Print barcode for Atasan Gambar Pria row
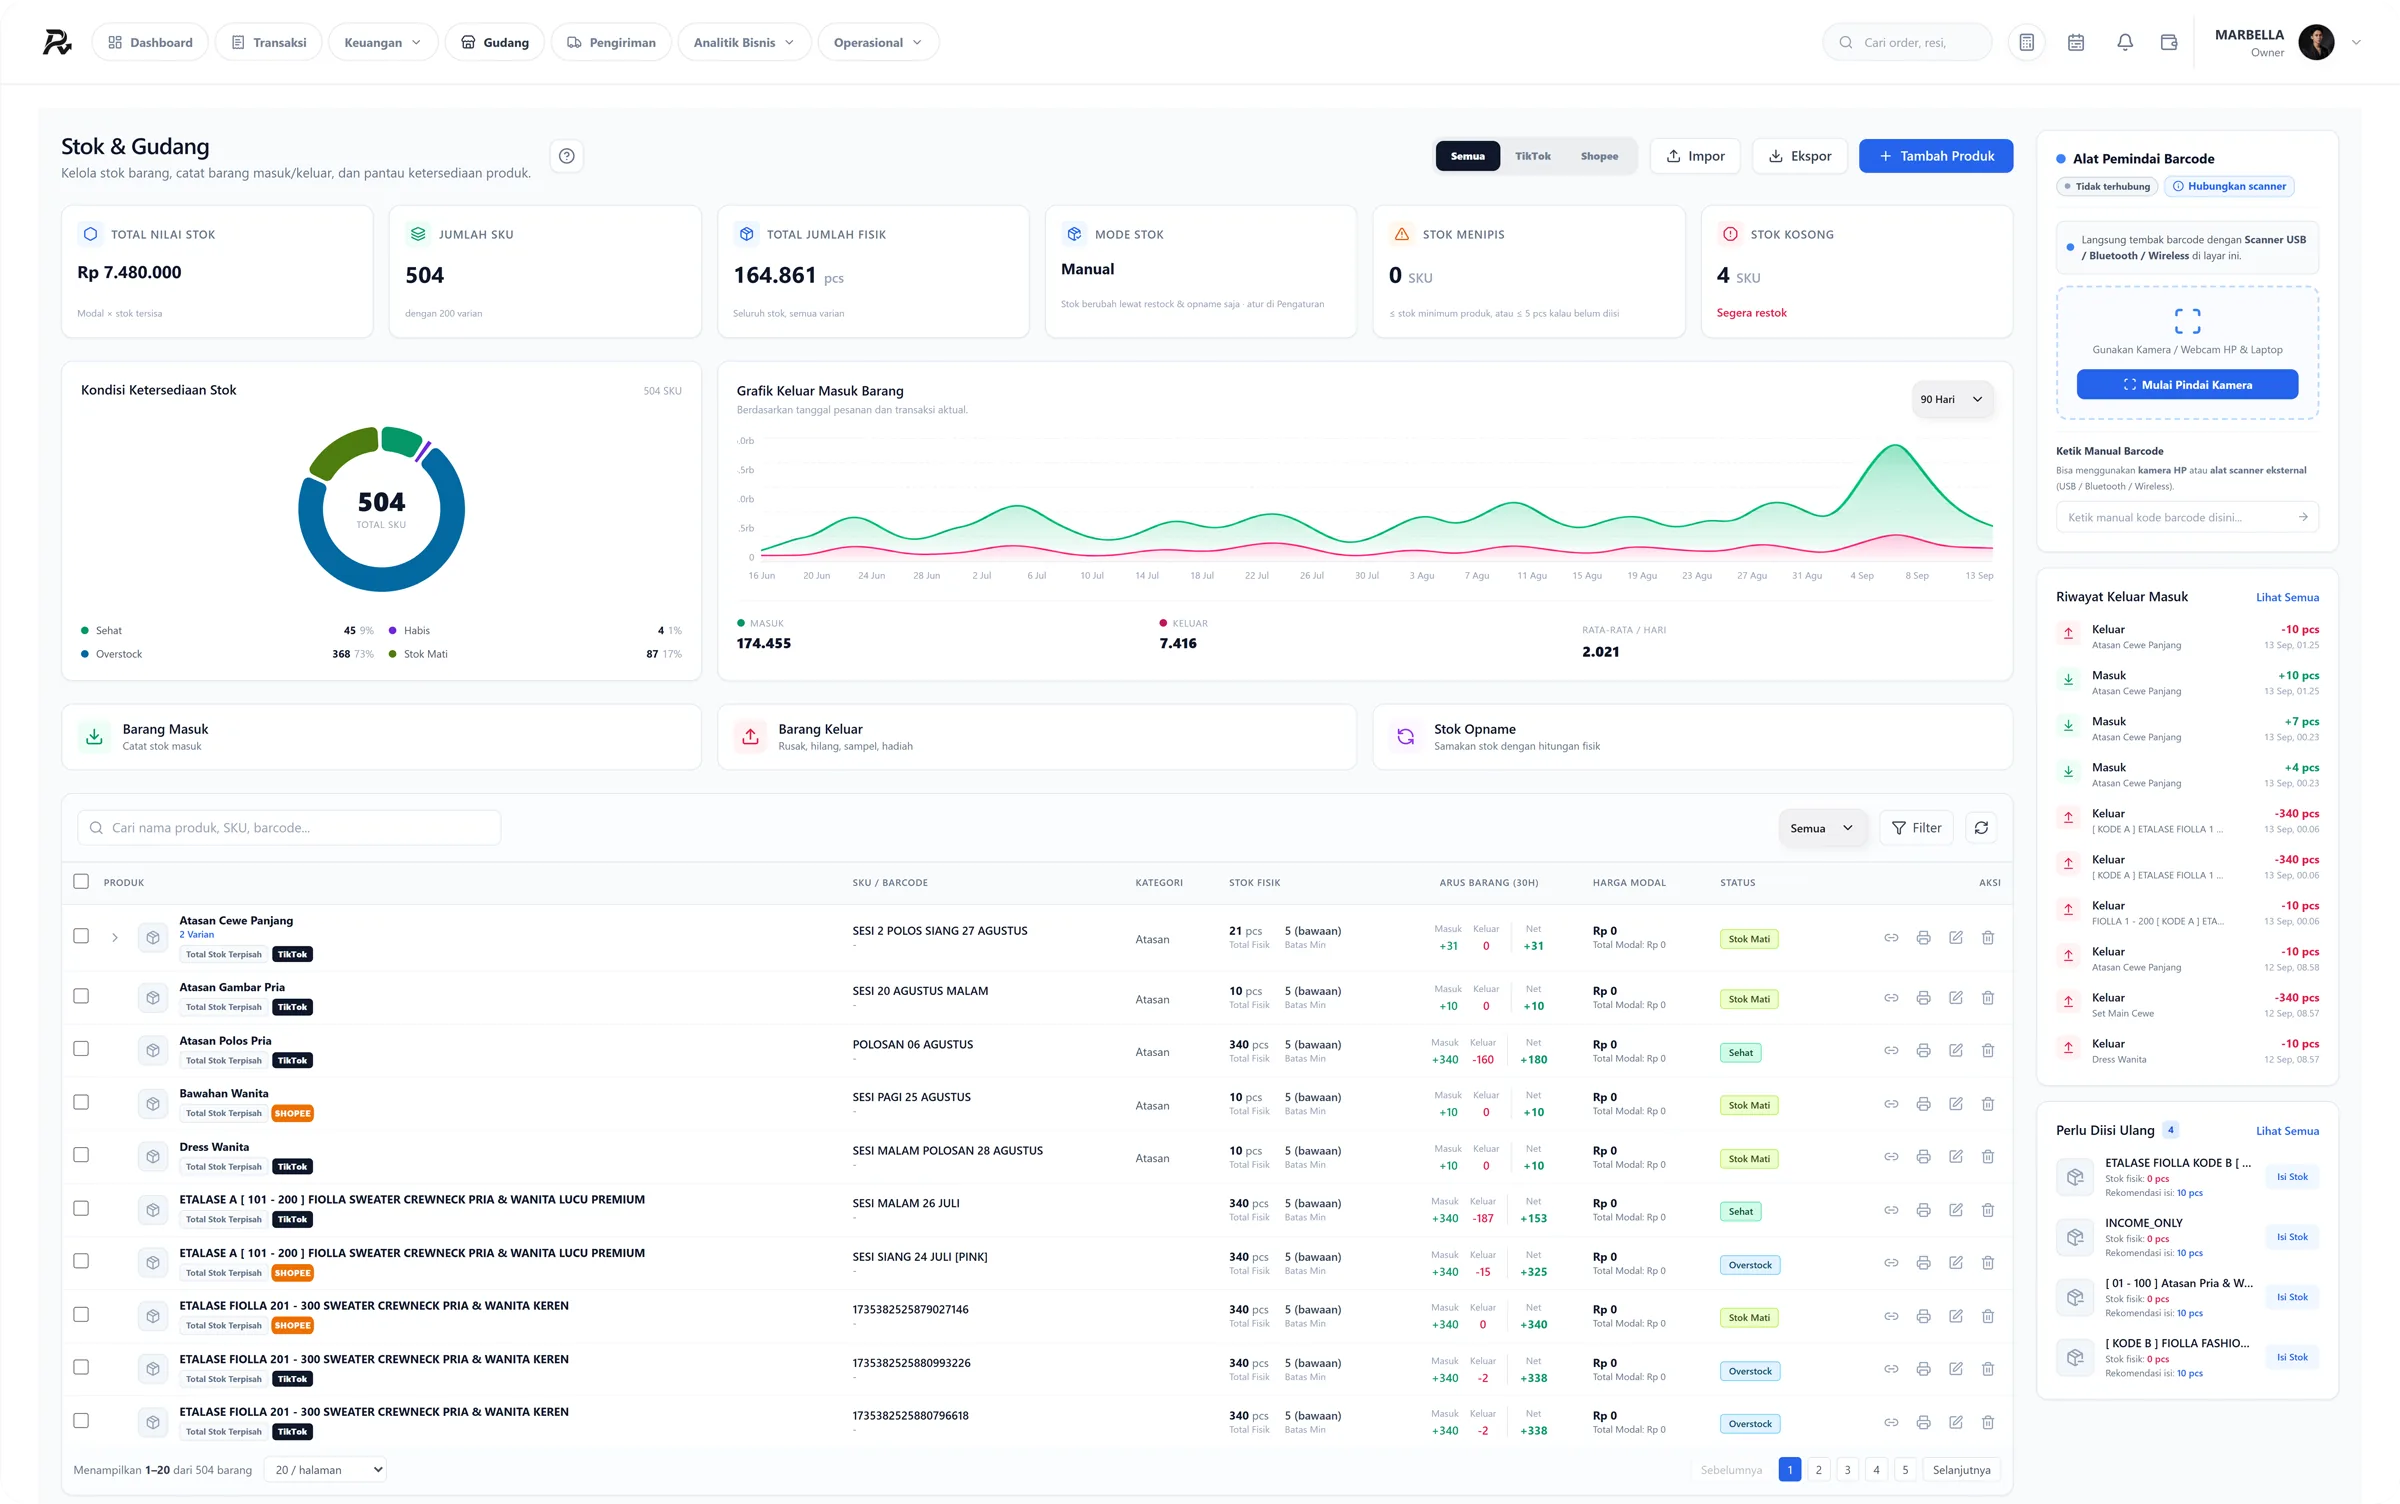The height and width of the screenshot is (1504, 2400). 1923,998
